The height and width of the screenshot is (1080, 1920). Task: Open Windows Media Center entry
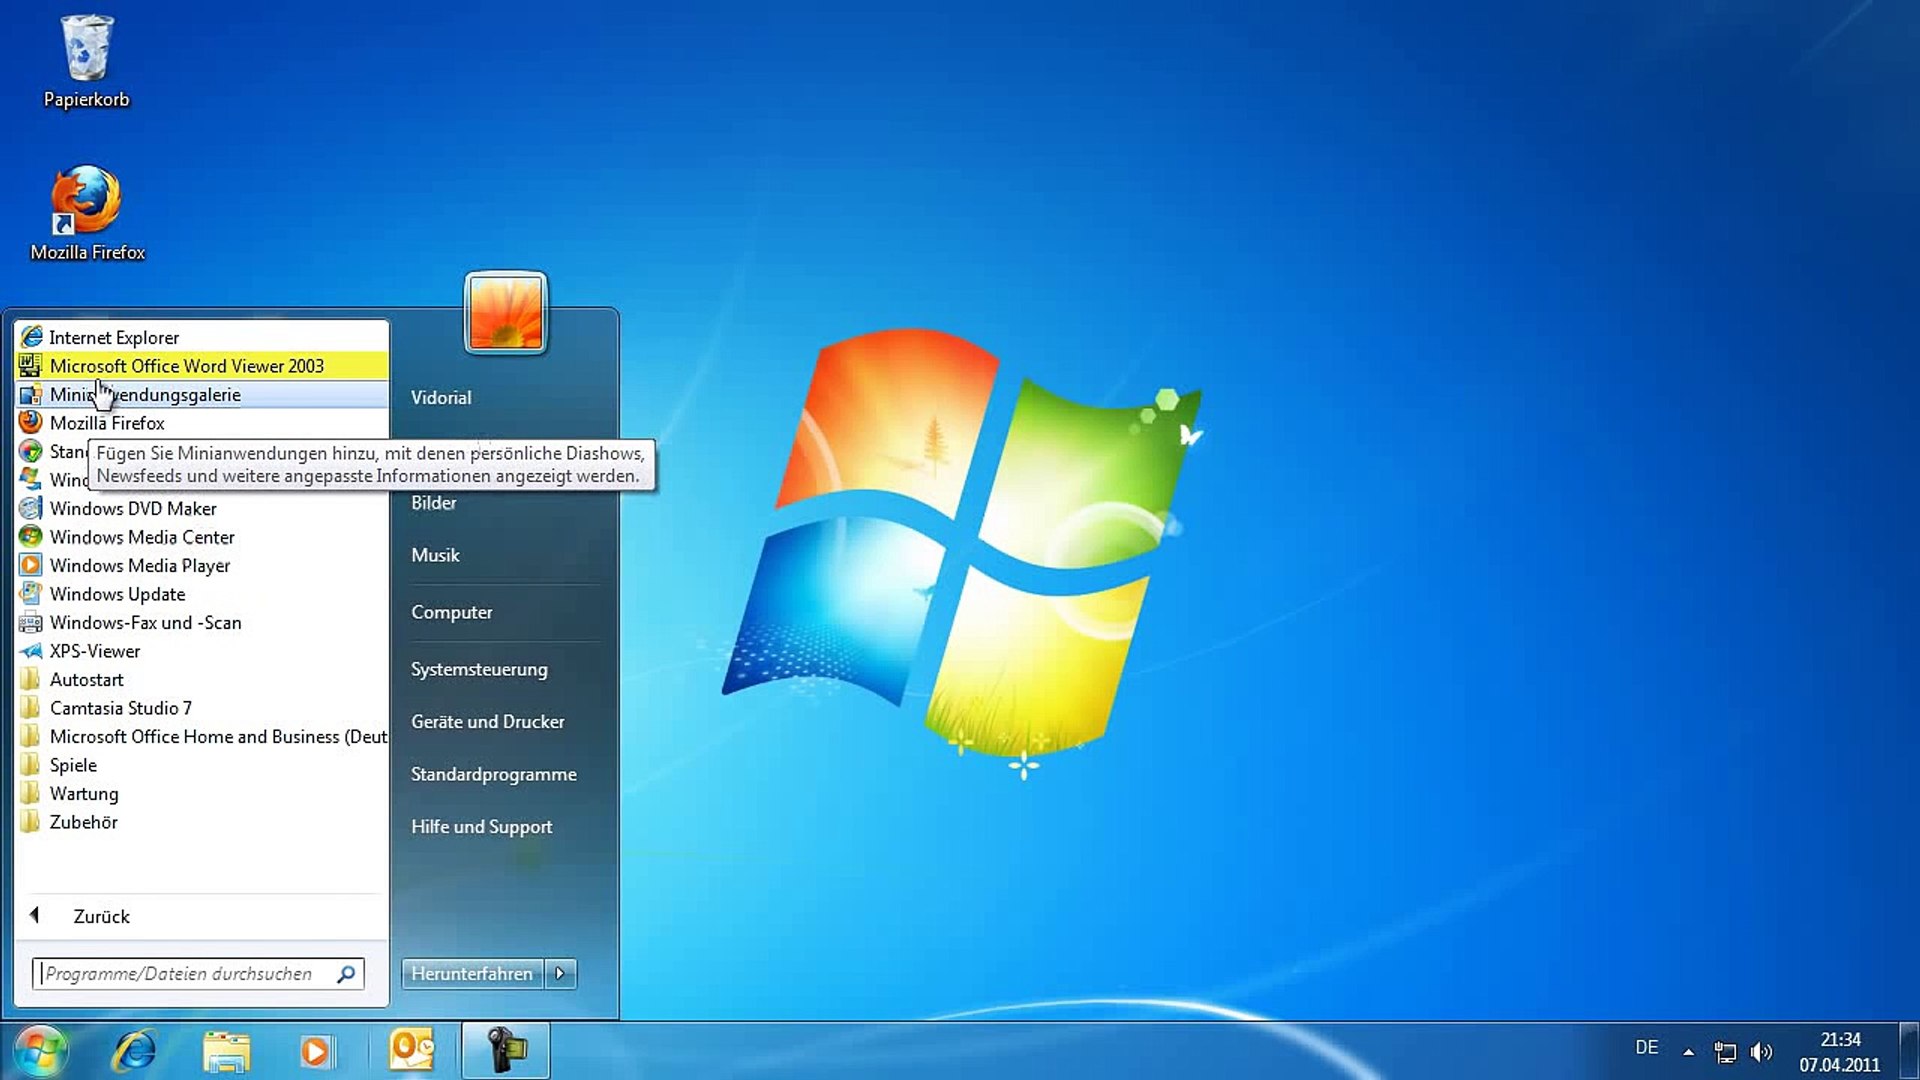[142, 537]
